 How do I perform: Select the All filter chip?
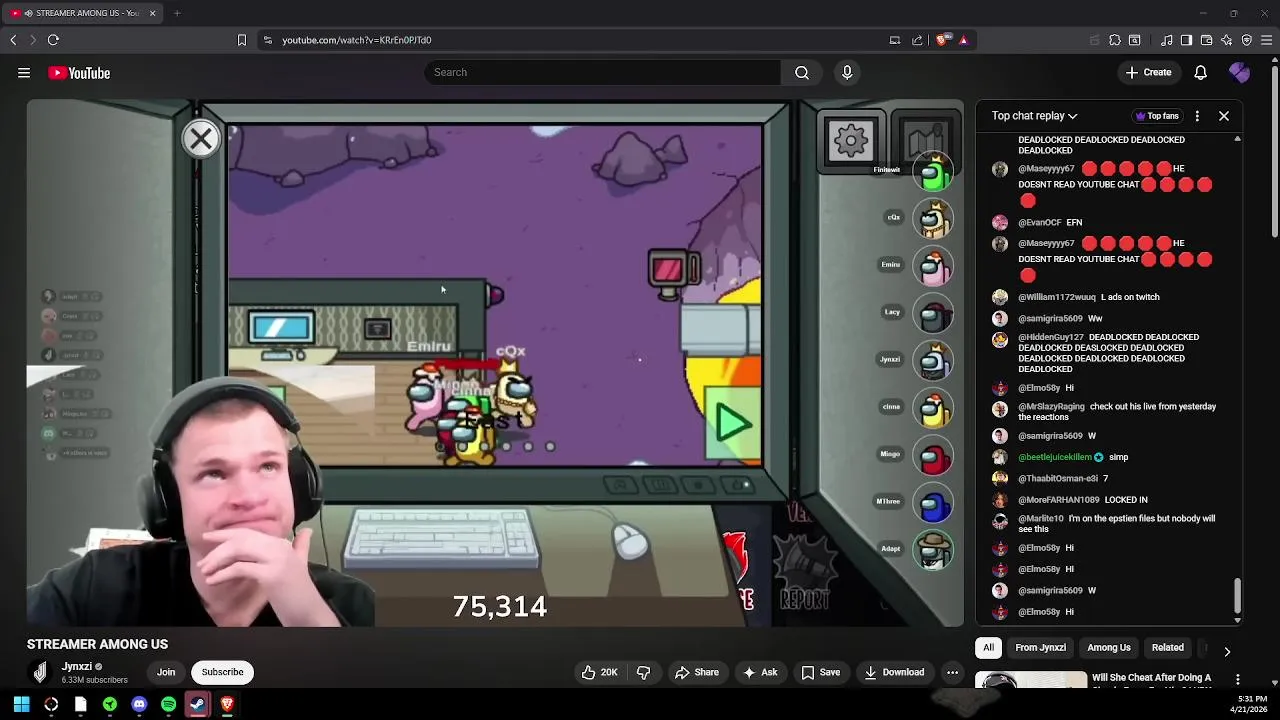tap(988, 648)
